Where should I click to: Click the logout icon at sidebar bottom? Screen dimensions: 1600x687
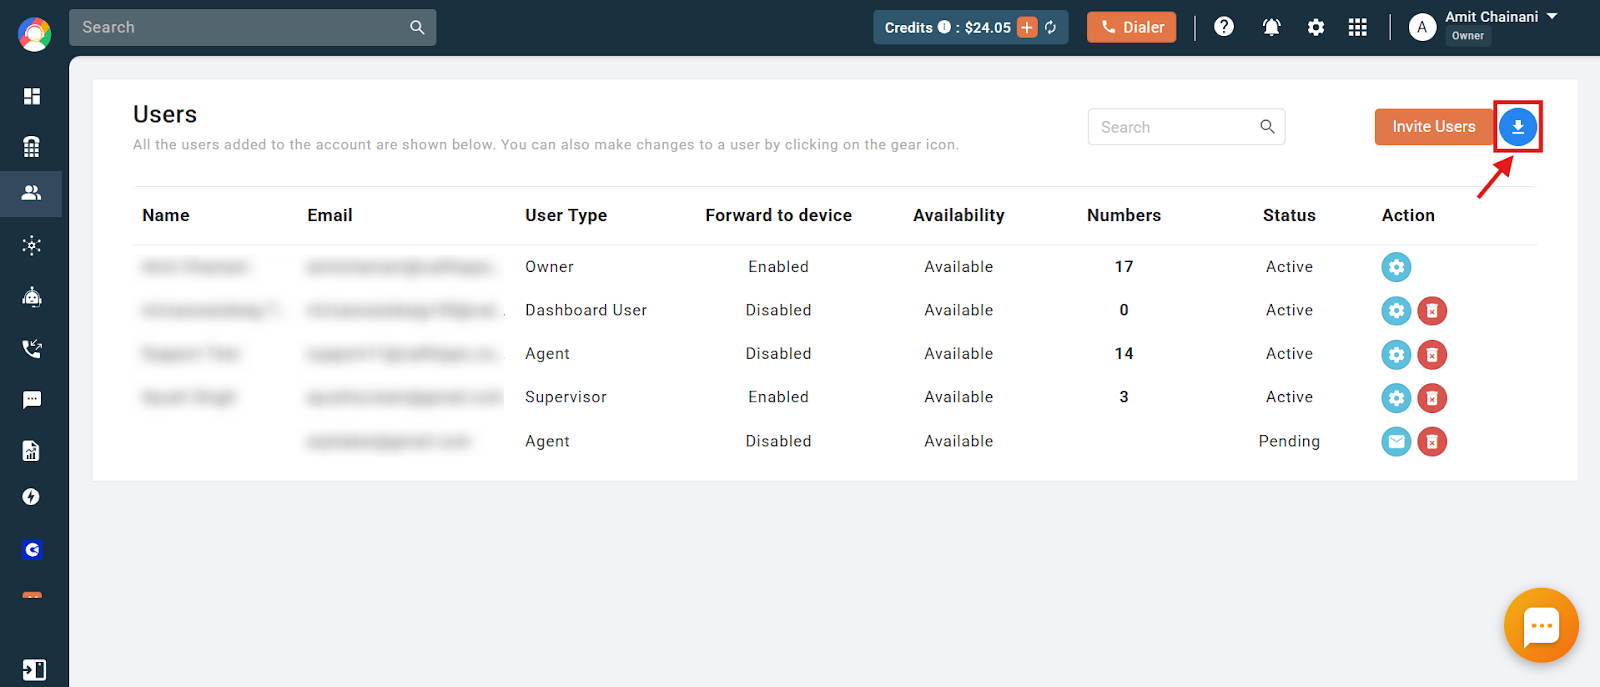[33, 670]
